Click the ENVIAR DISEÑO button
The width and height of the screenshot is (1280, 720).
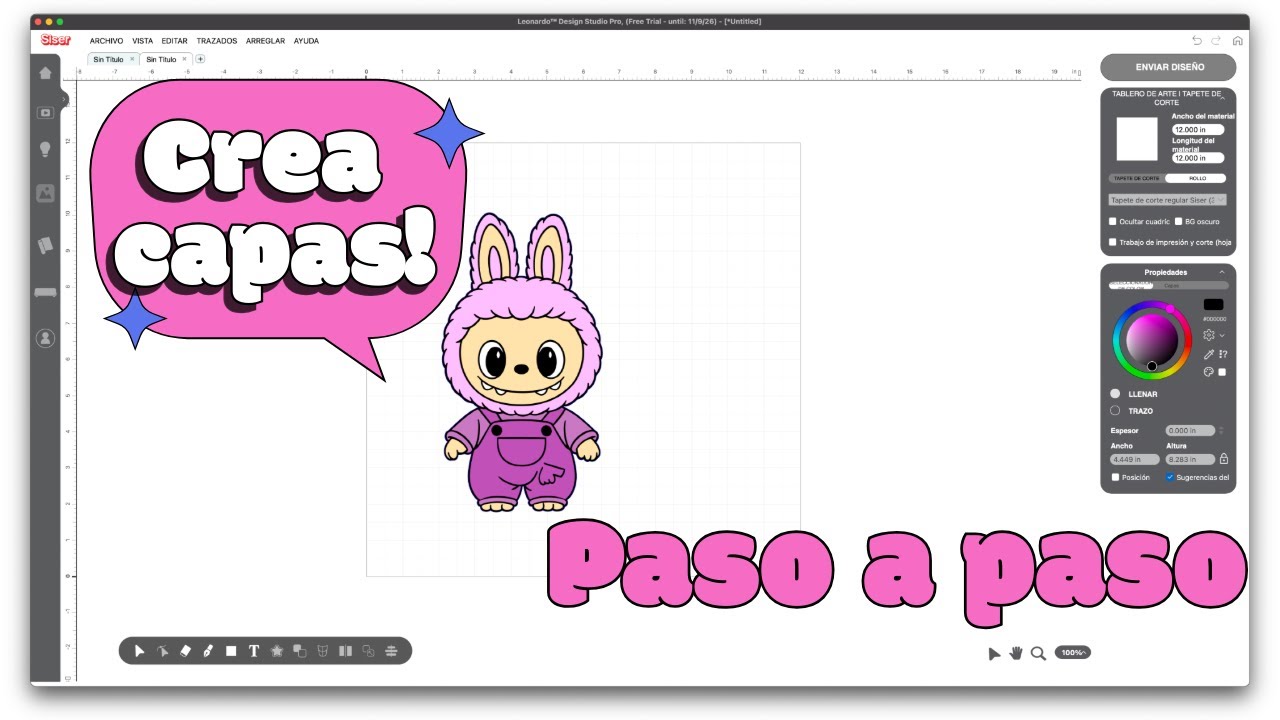pos(1169,67)
